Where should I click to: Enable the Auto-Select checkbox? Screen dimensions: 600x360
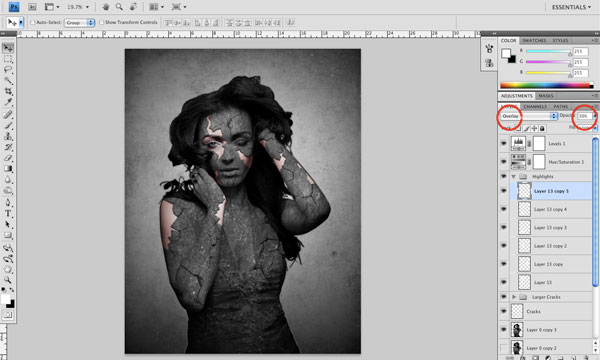click(x=33, y=23)
